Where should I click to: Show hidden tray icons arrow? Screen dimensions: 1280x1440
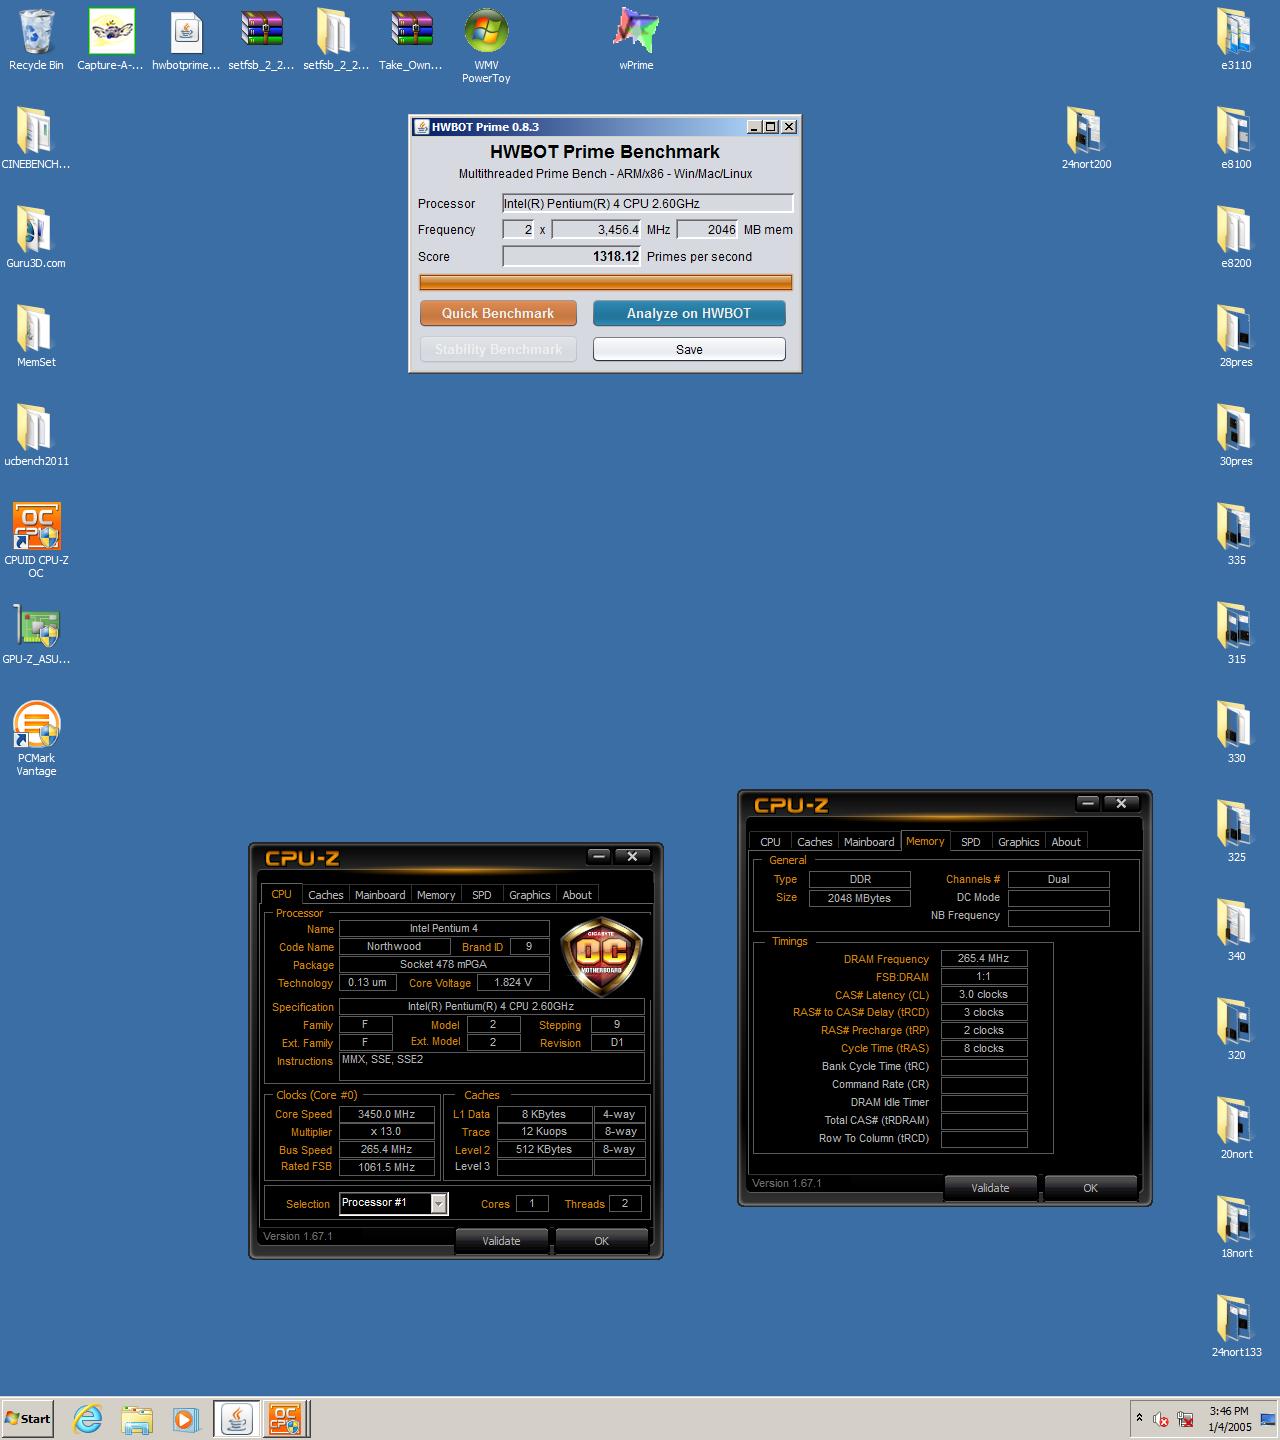tap(1138, 1418)
